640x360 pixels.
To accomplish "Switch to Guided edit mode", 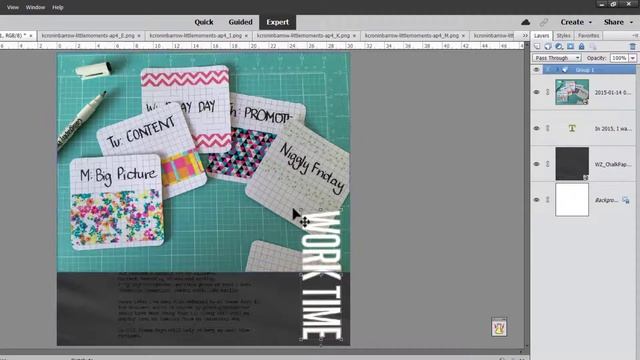I will (x=240, y=22).
